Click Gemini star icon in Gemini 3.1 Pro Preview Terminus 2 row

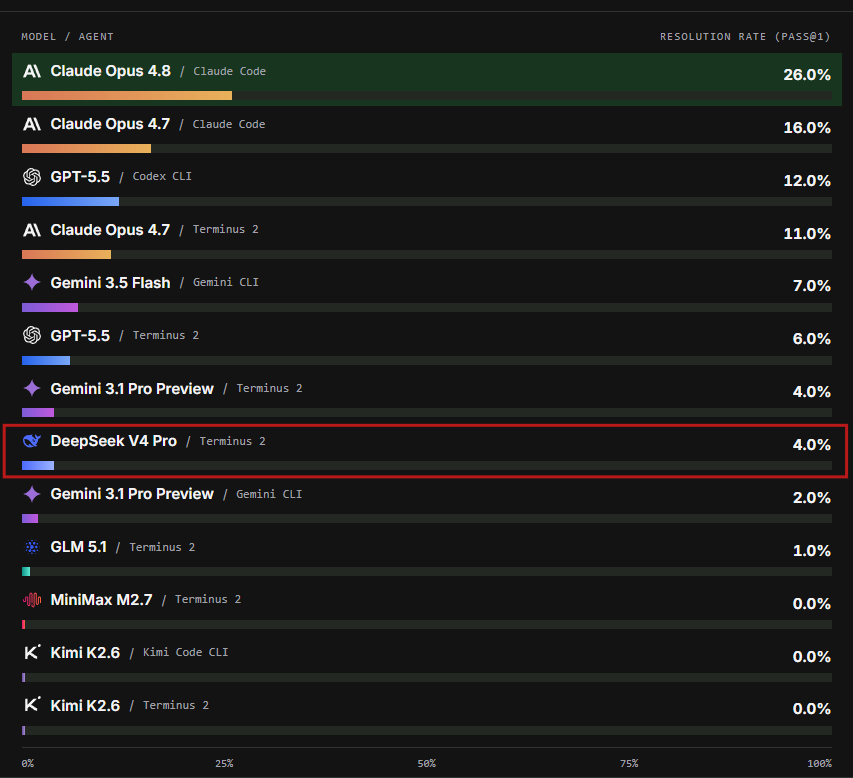coord(32,388)
